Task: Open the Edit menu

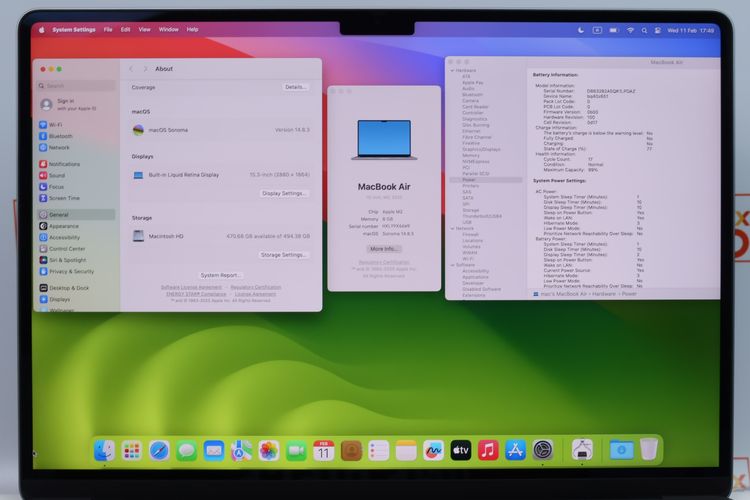Action: pyautogui.click(x=125, y=30)
